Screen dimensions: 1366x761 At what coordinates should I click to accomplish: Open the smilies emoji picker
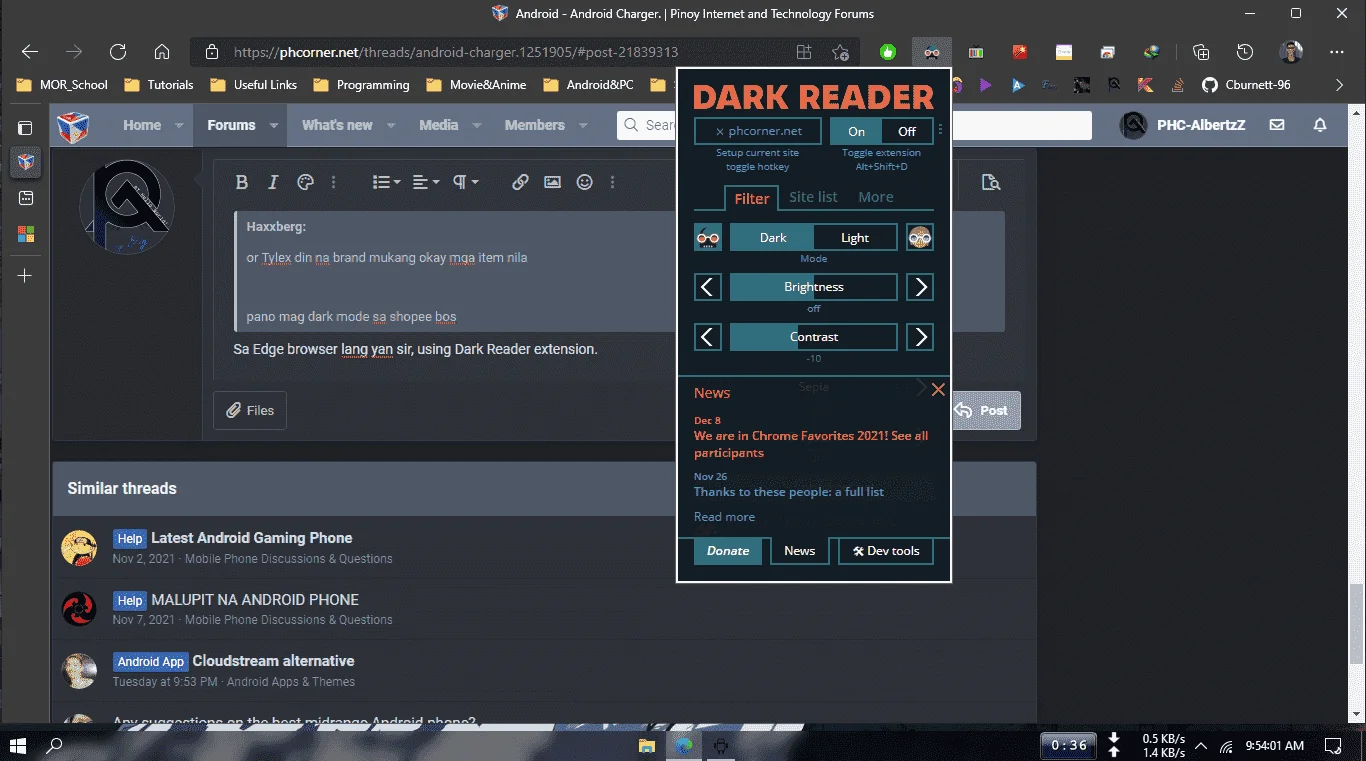585,182
